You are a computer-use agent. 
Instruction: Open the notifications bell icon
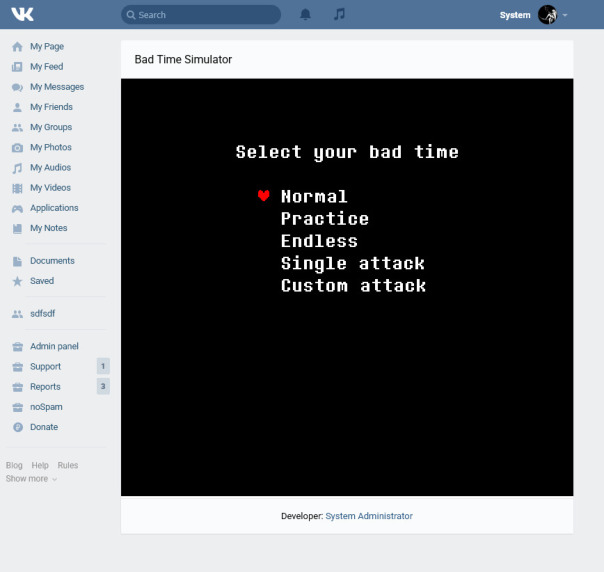pyautogui.click(x=305, y=15)
